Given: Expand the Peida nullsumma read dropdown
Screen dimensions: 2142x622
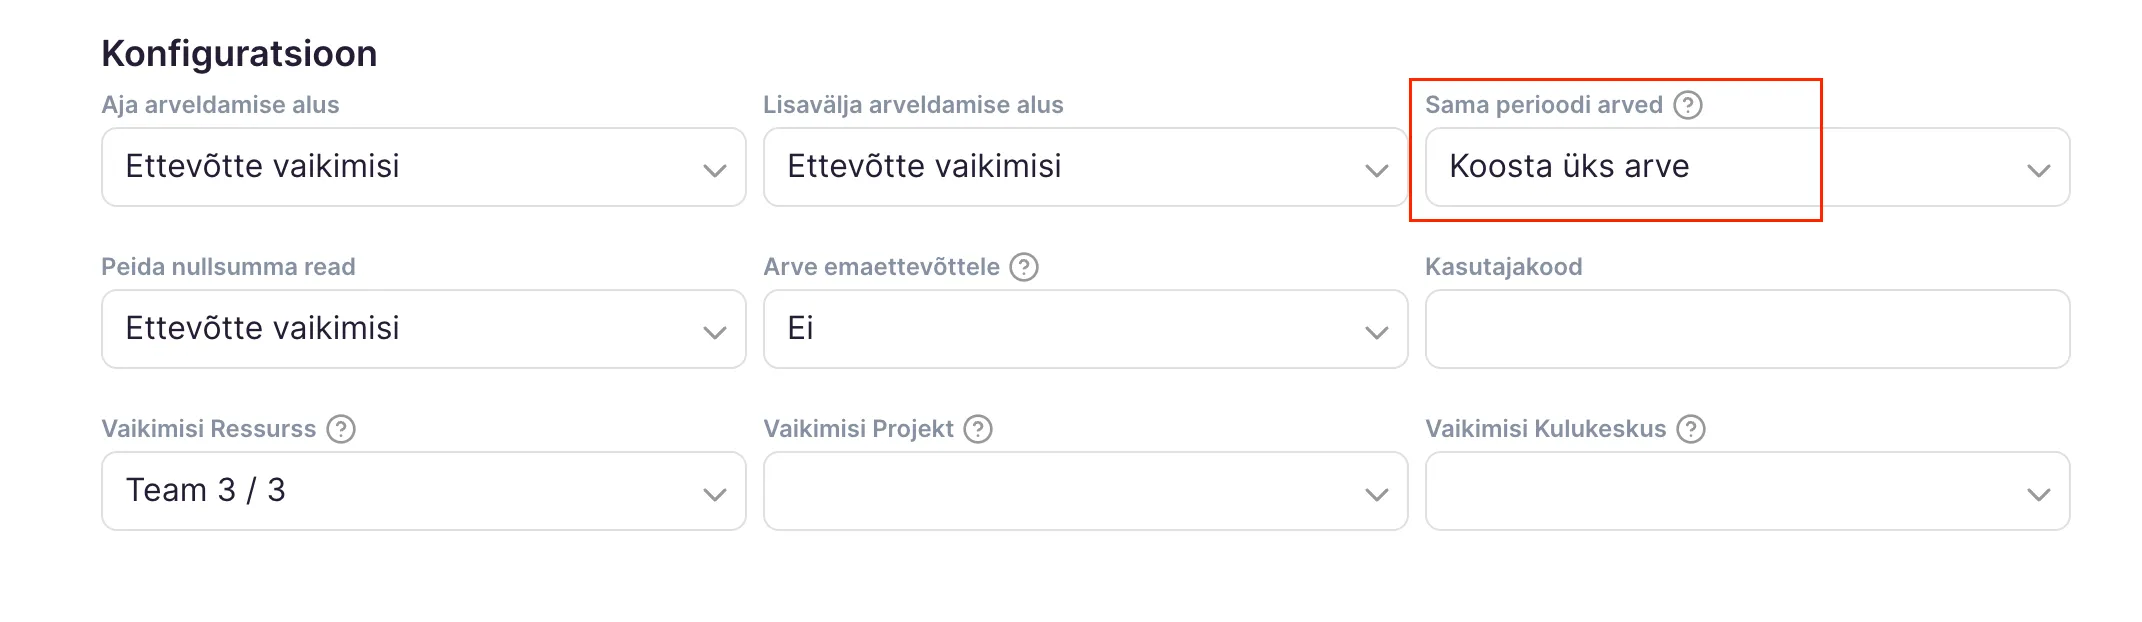Looking at the screenshot, I should [x=423, y=329].
